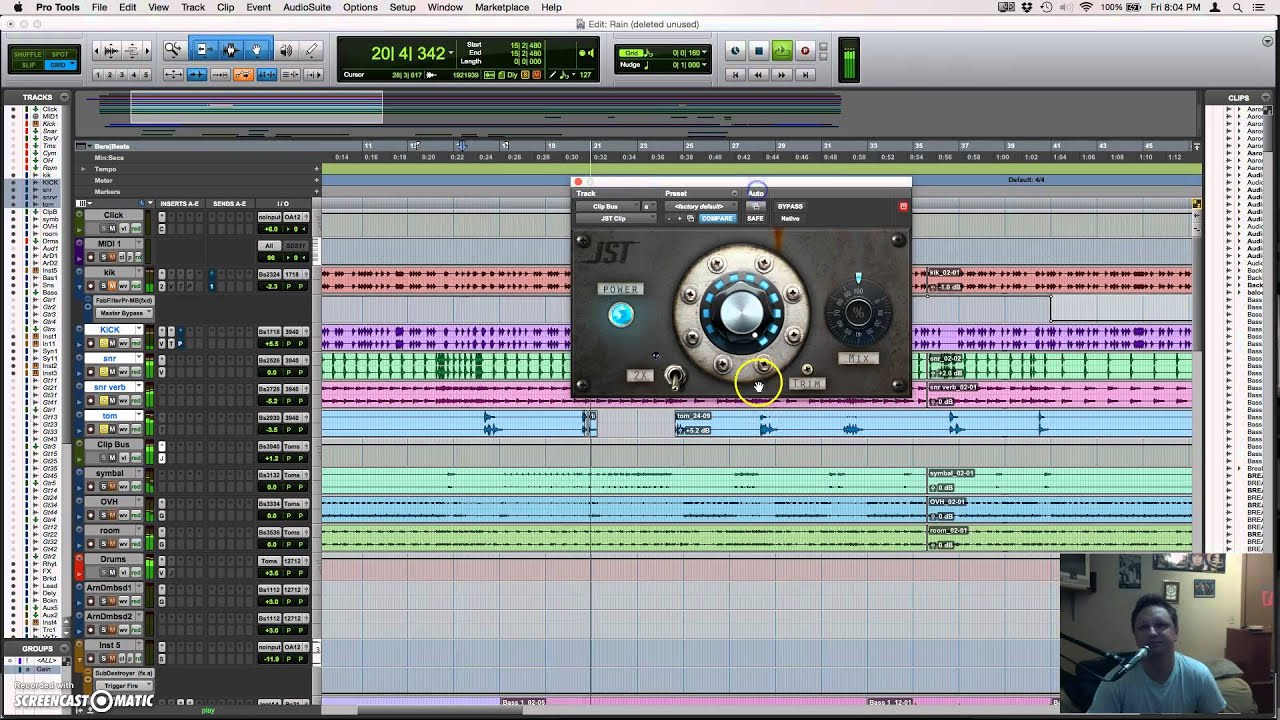Open the AudioSuite menu

(307, 7)
